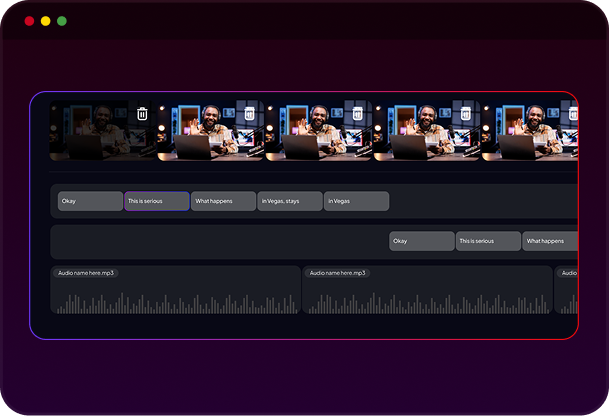Select 'This is serious' in second subtitle track
The width and height of the screenshot is (609, 416).
click(x=489, y=241)
